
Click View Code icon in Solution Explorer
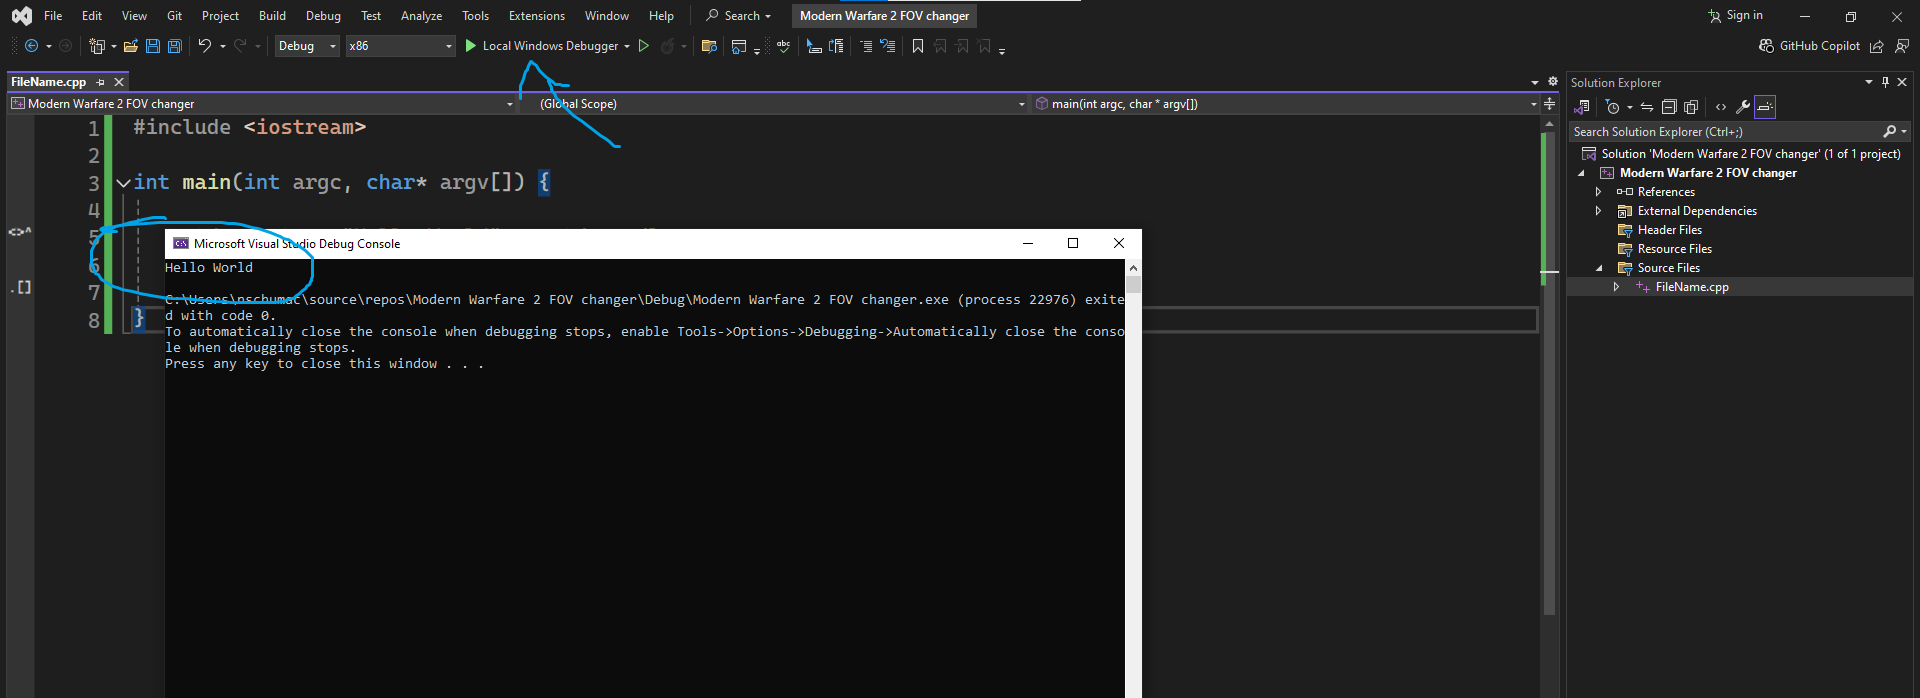1721,107
